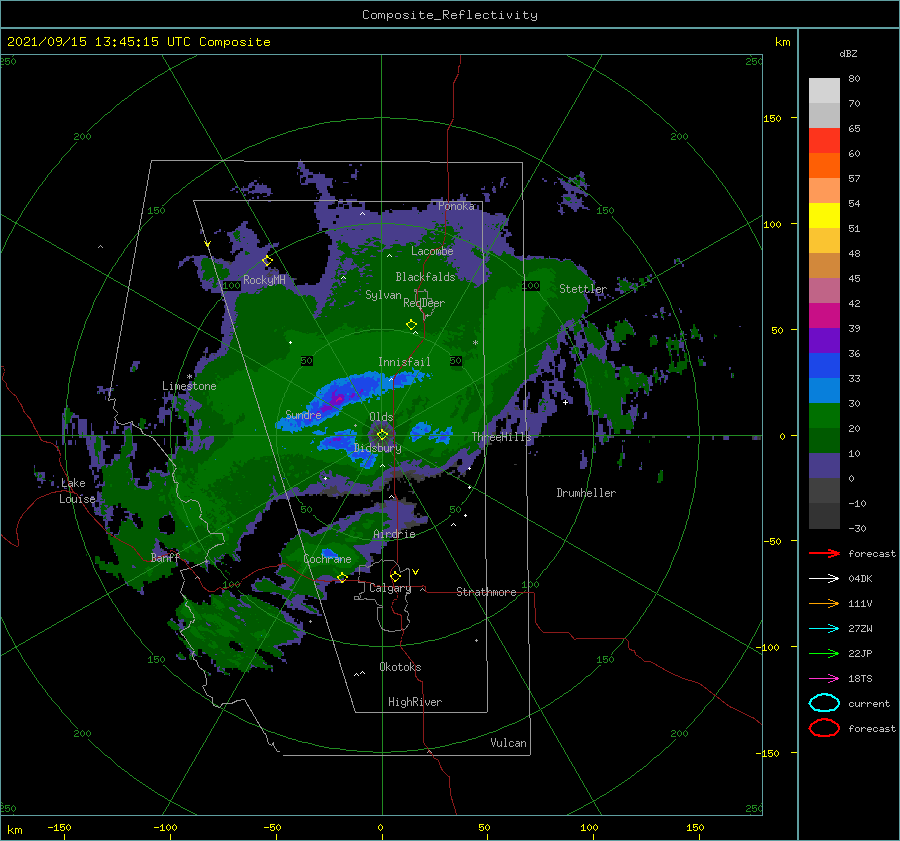Click the ThreeHills label

[502, 437]
